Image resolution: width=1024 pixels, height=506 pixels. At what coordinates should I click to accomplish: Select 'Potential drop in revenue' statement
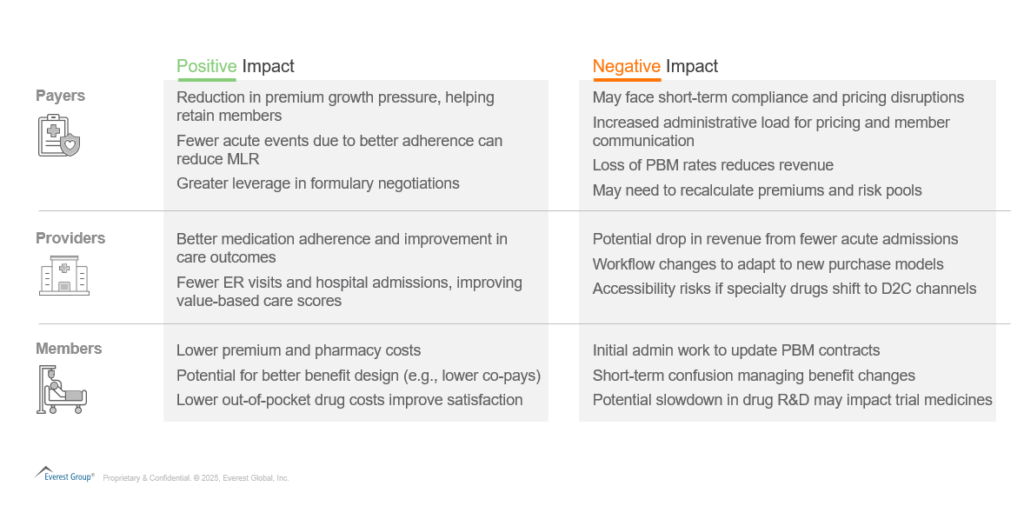(775, 239)
